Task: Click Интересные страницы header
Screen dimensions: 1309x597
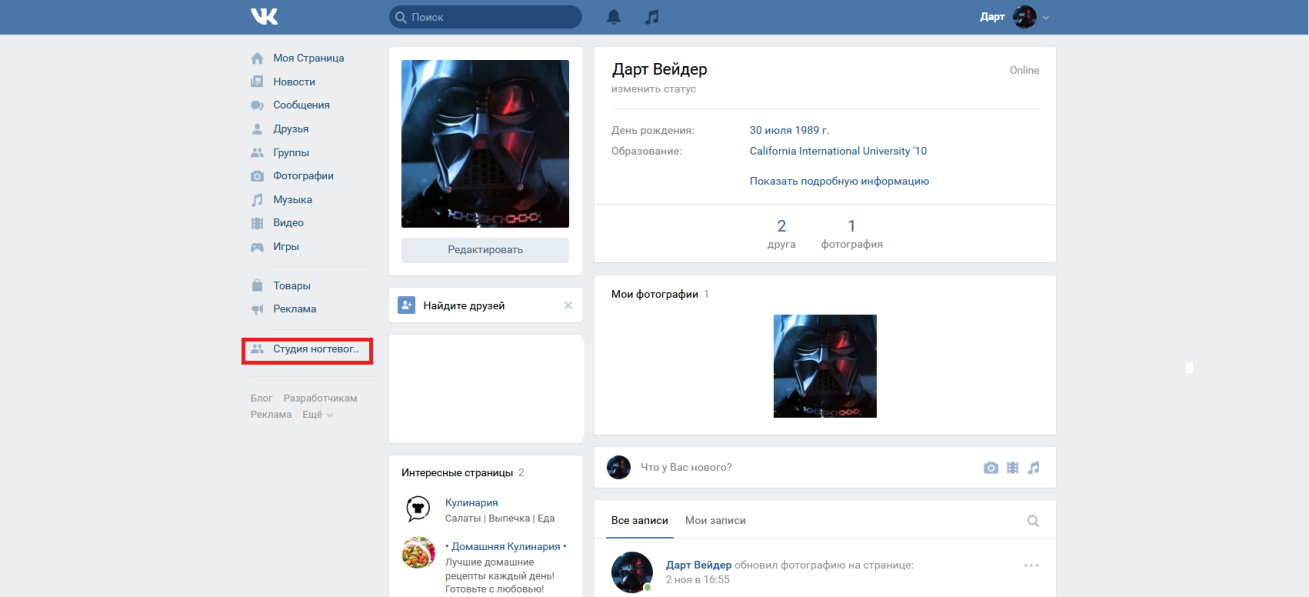Action: click(457, 472)
